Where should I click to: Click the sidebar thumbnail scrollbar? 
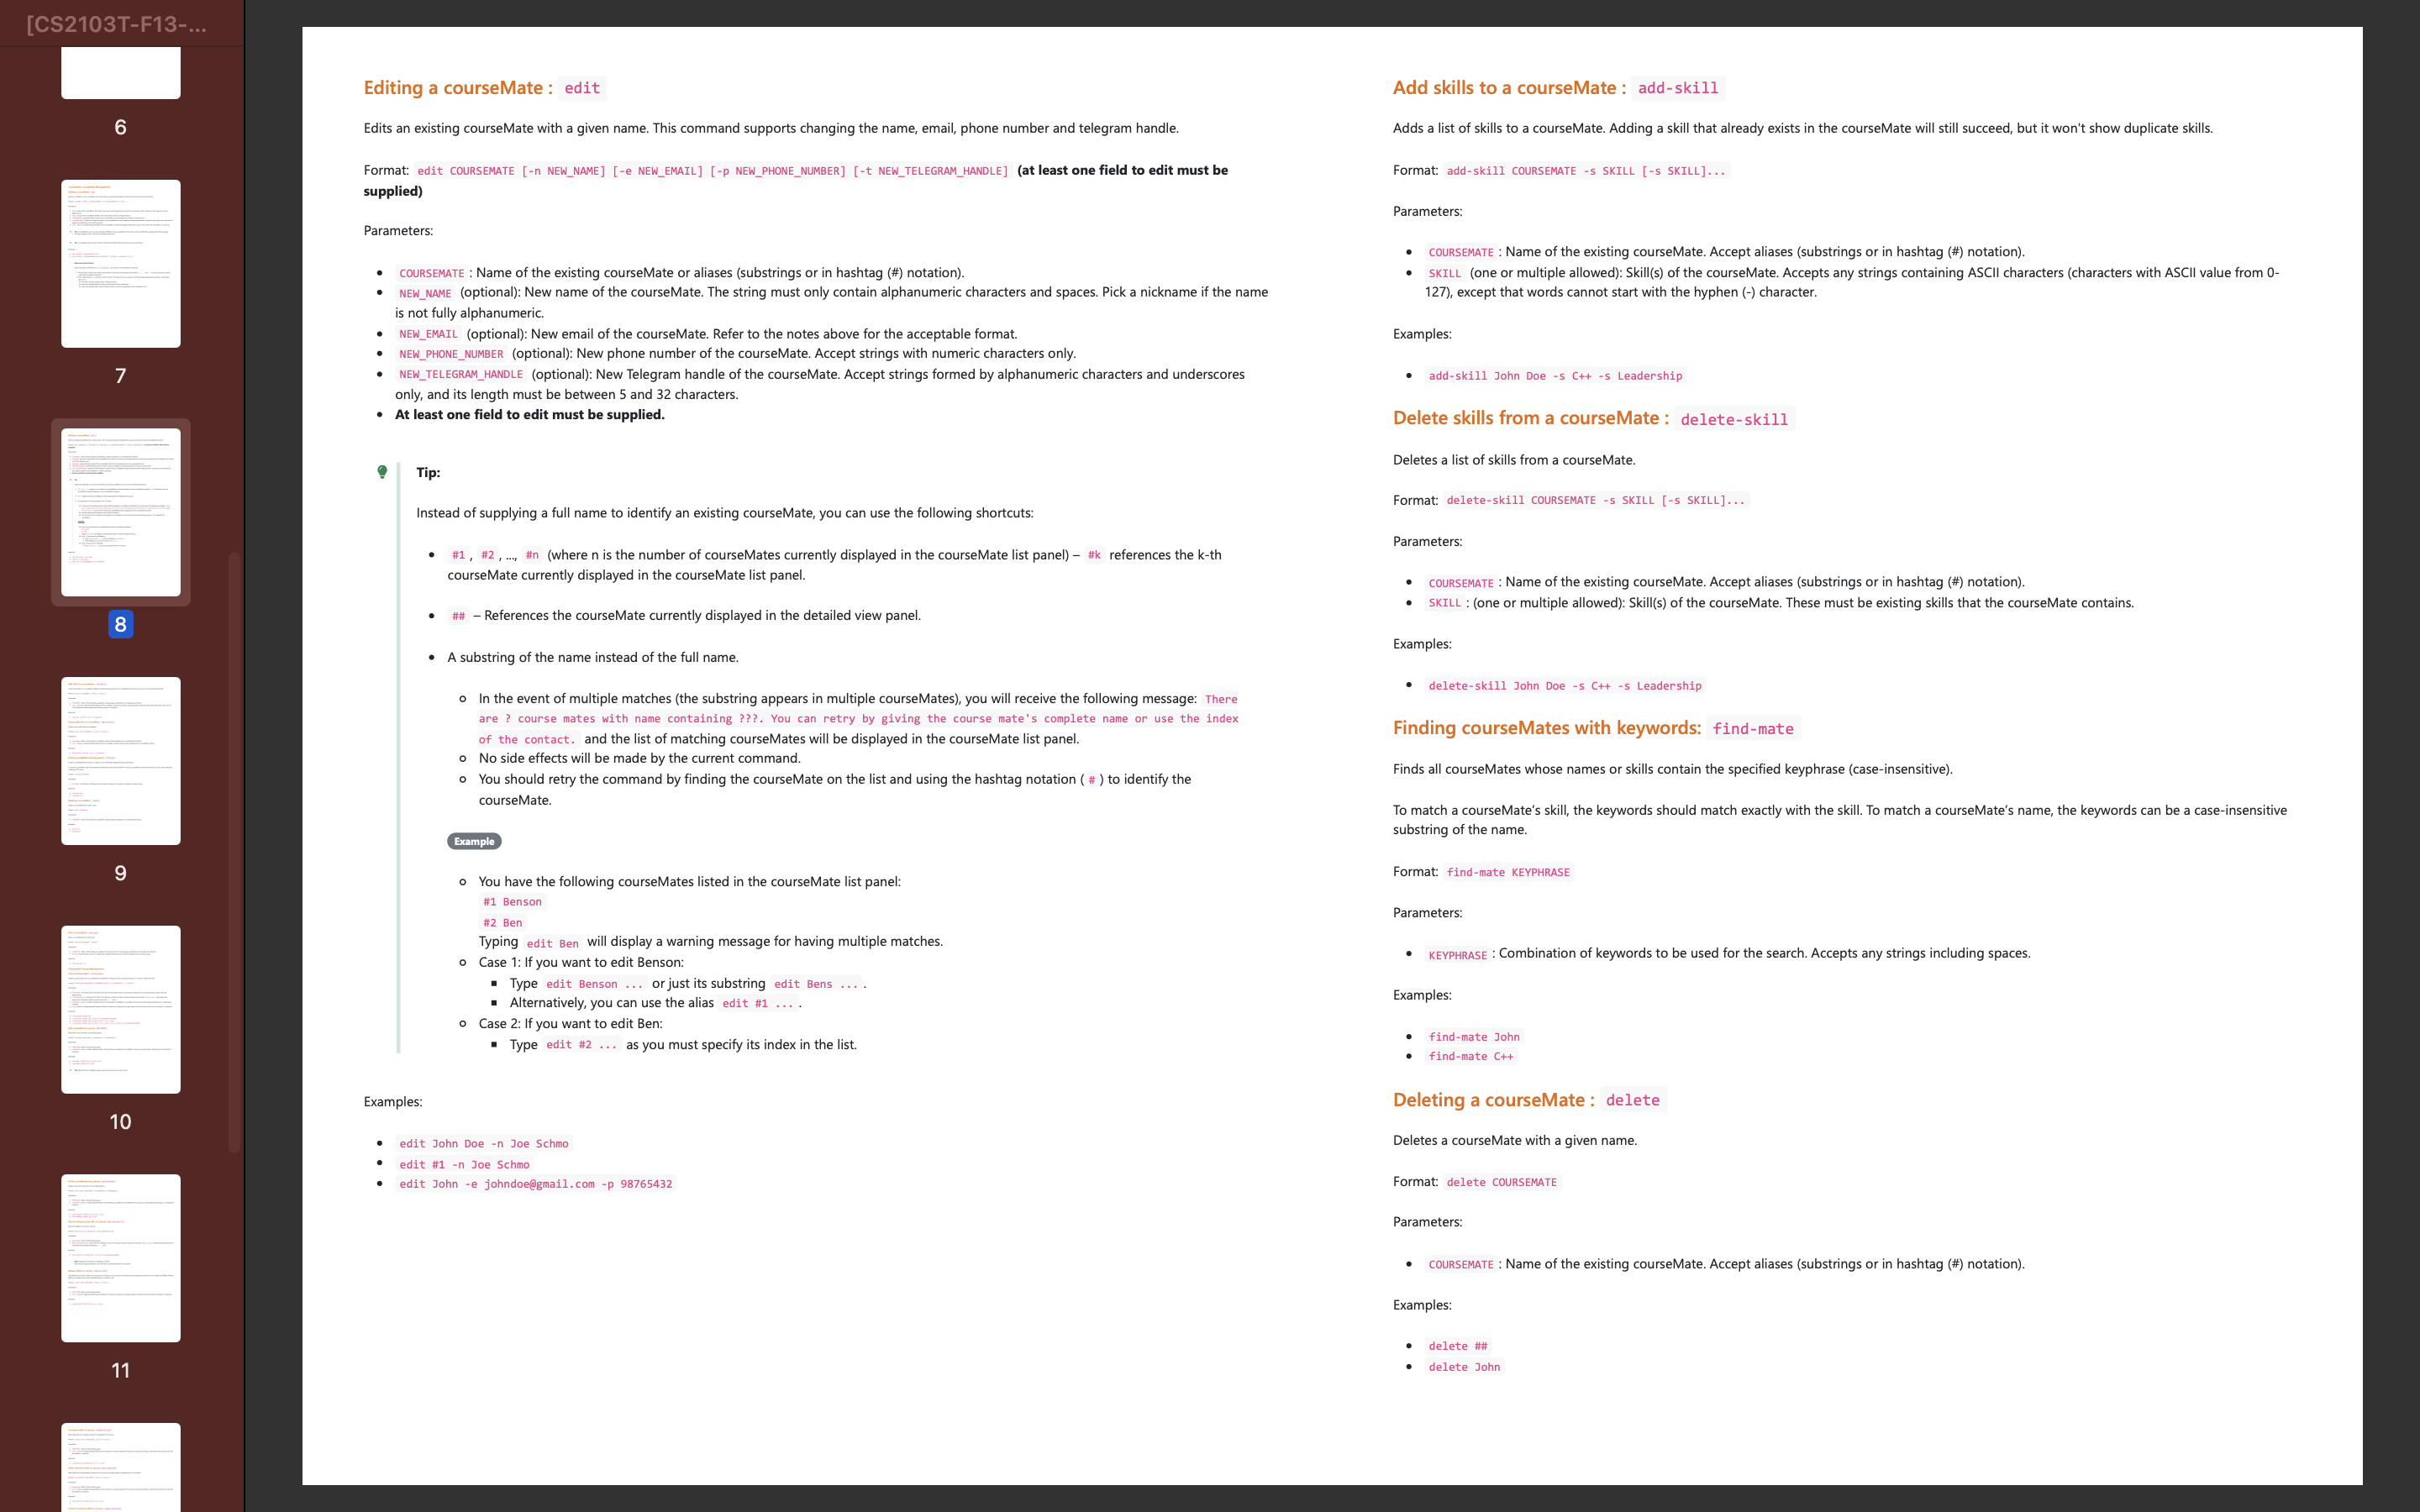pos(234,850)
